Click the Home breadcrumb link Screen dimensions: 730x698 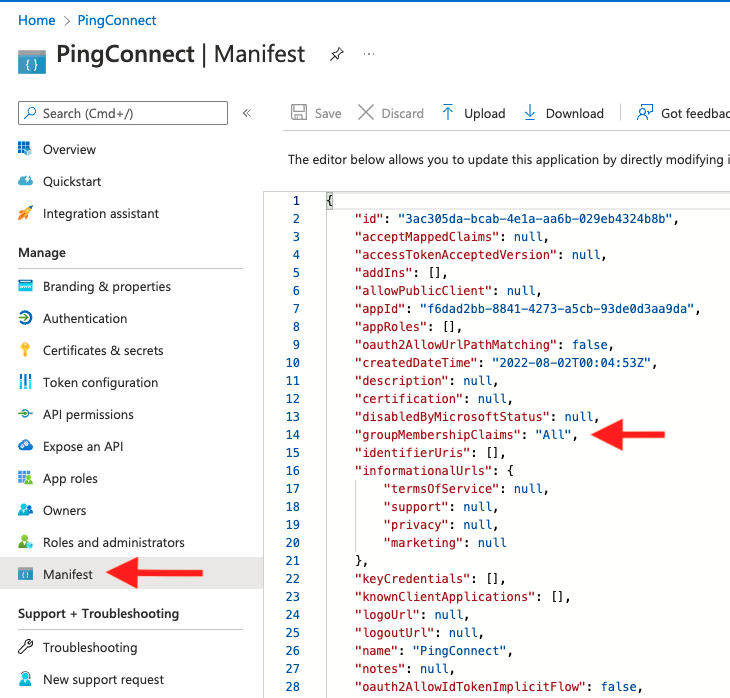[x=37, y=20]
